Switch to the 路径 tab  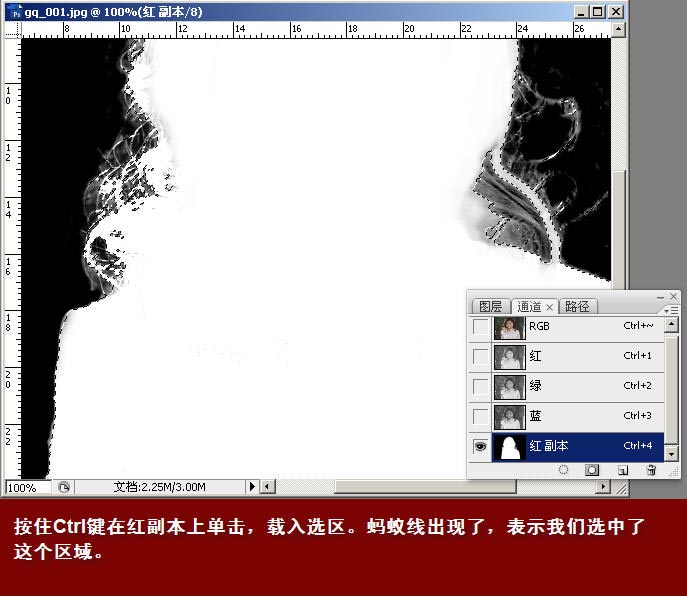577,307
